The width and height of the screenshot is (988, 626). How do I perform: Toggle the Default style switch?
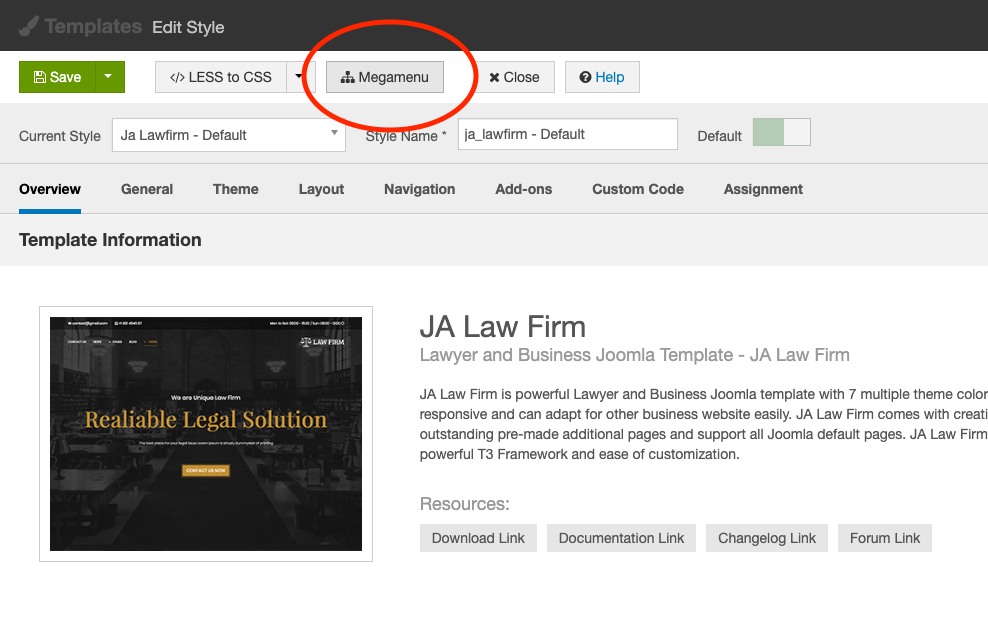pyautogui.click(x=781, y=133)
